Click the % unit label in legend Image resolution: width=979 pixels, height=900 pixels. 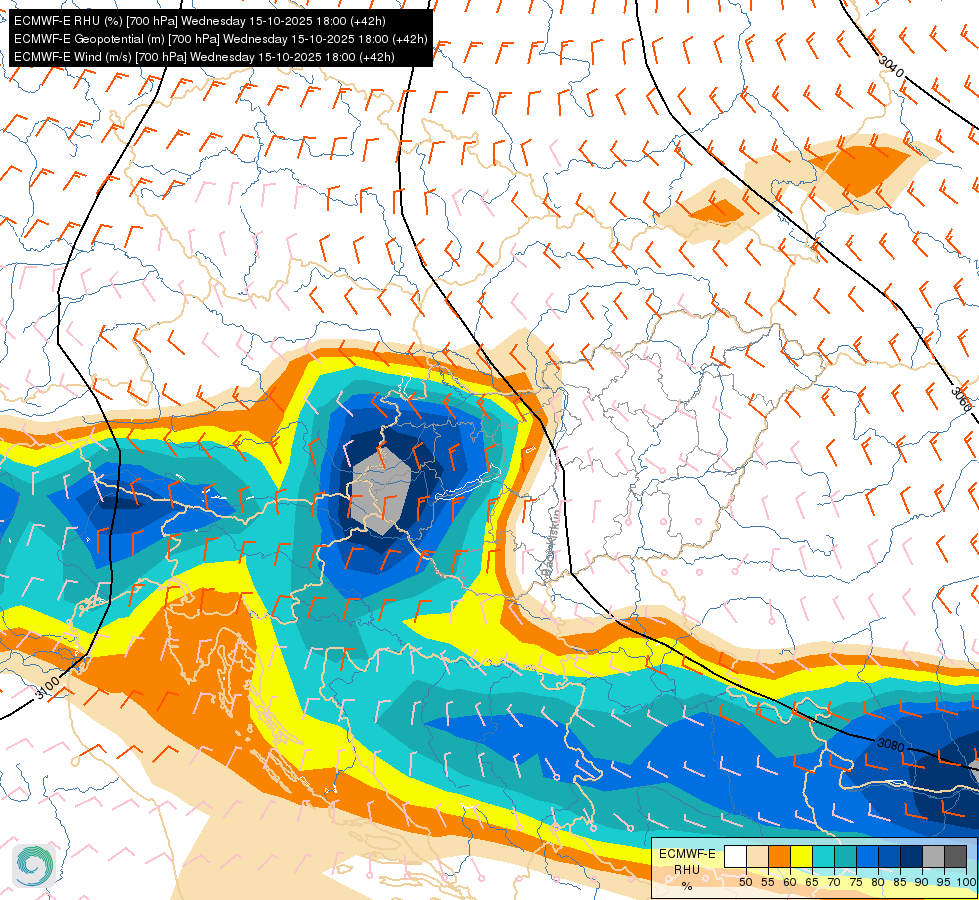pos(687,886)
